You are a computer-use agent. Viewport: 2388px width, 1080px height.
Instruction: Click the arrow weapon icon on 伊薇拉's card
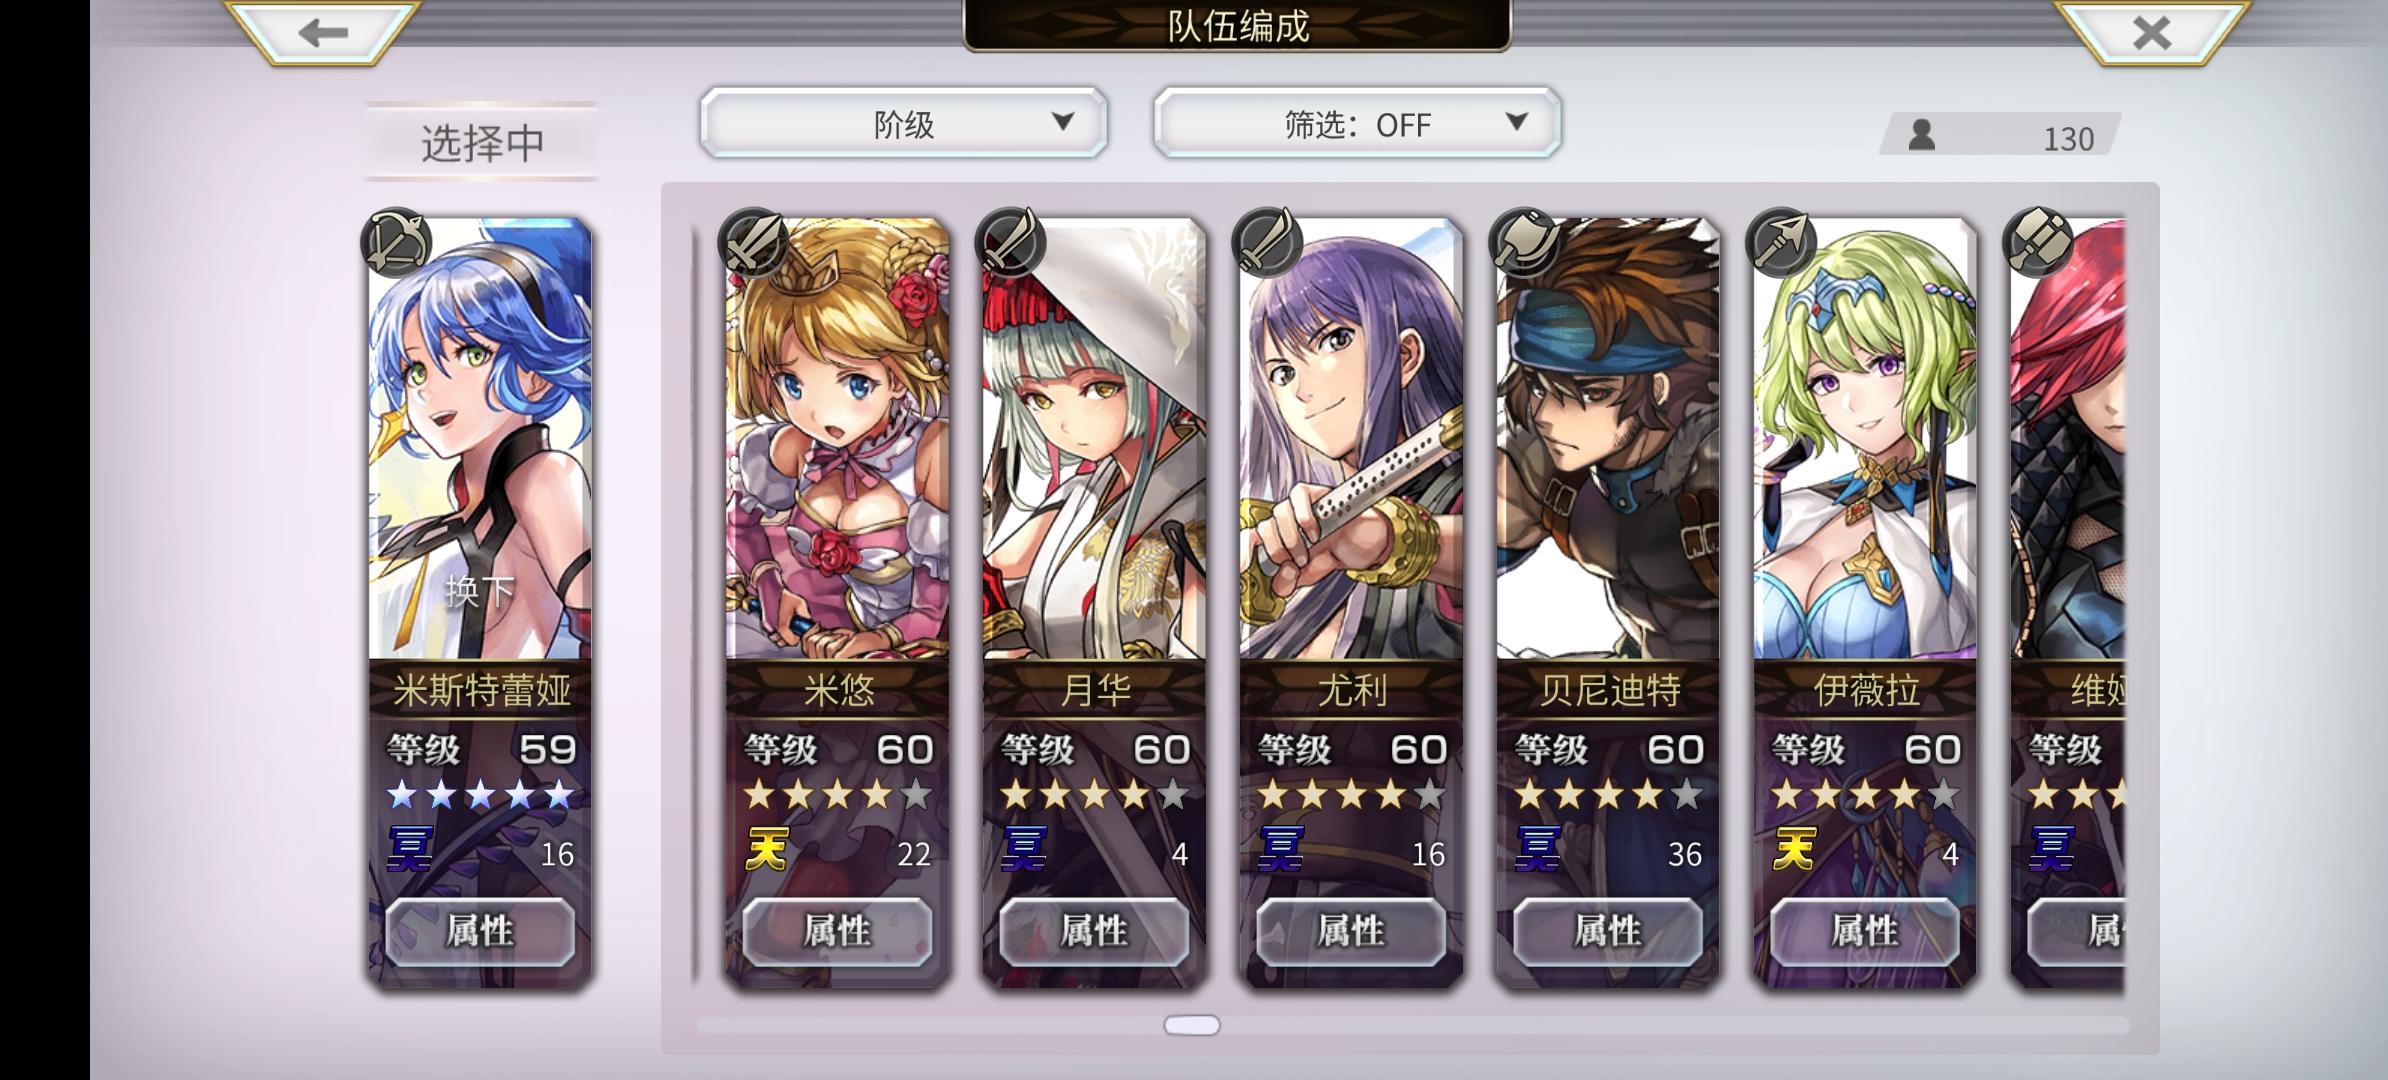(x=1781, y=243)
